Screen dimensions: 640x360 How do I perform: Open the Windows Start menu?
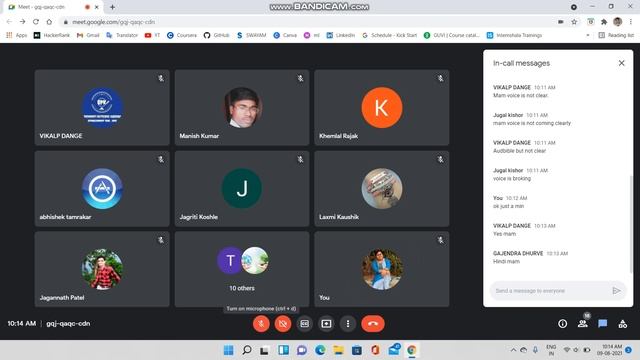[229, 350]
